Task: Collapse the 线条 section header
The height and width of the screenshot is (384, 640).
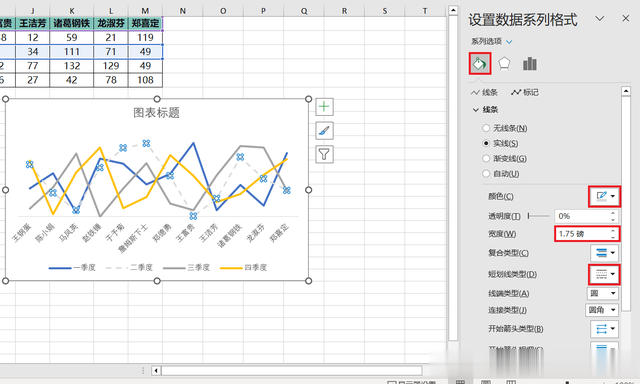Action: 485,109
